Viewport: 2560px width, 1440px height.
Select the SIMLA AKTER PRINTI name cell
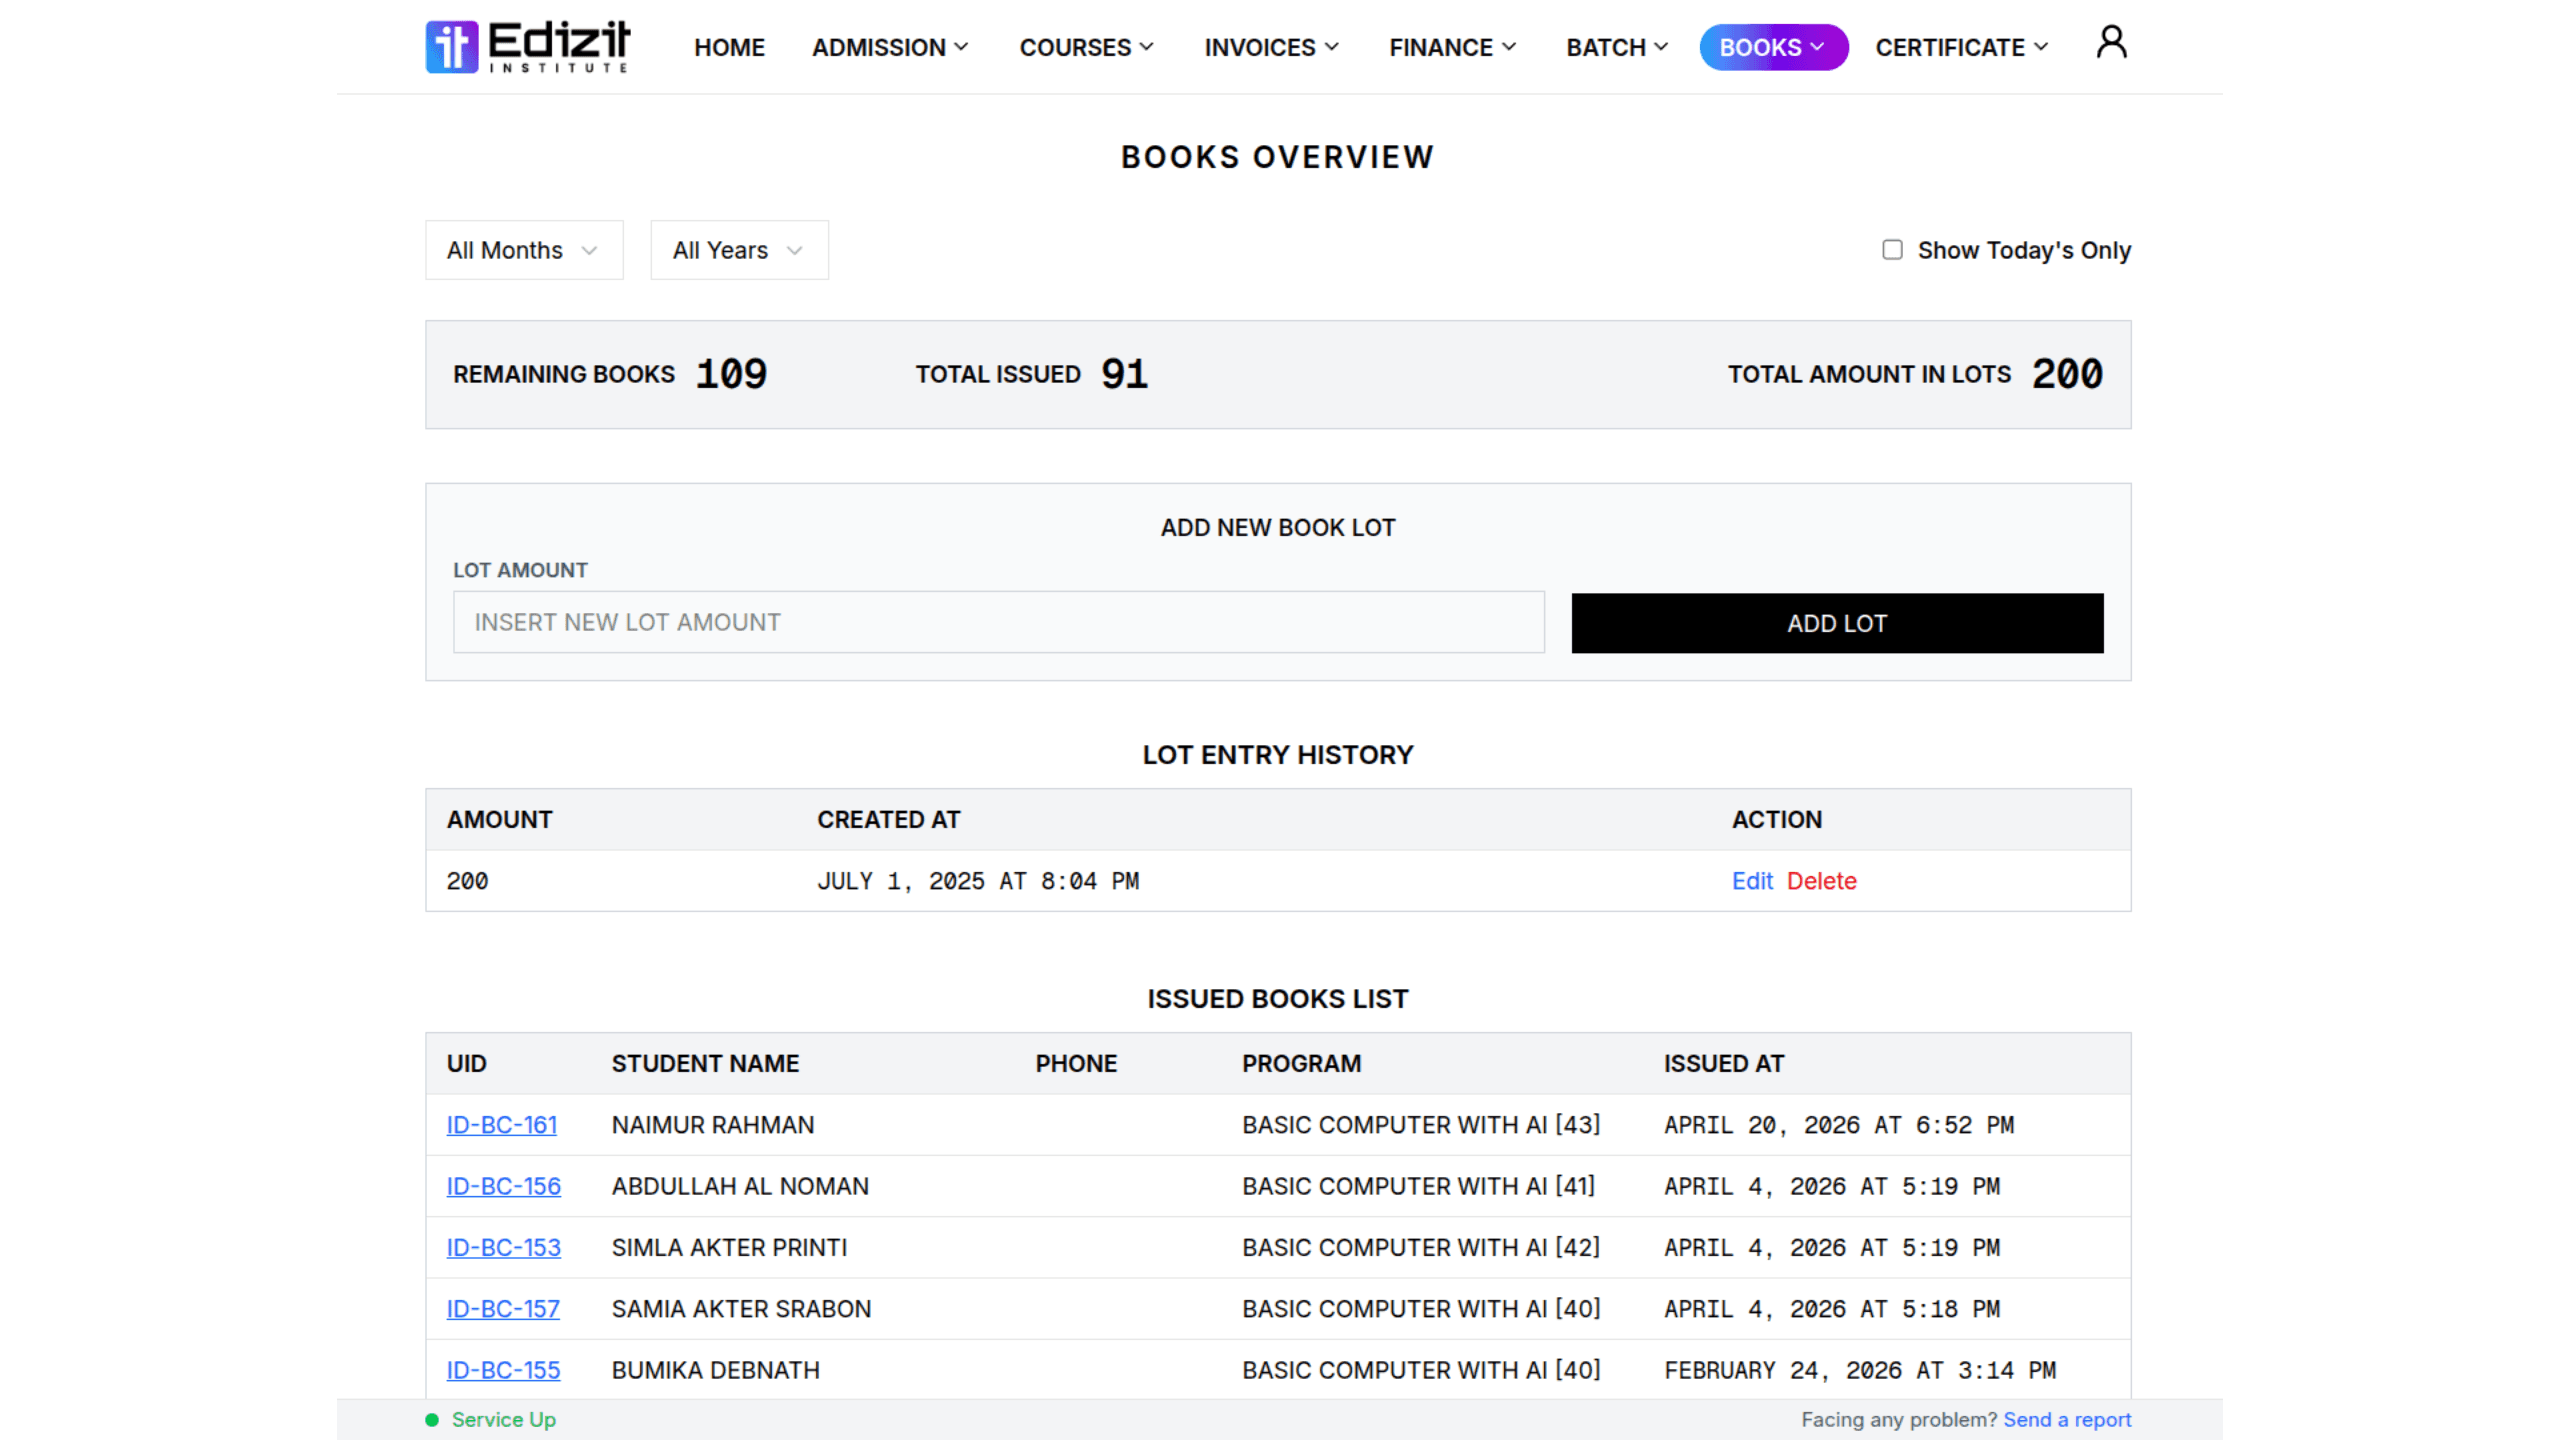click(x=729, y=1248)
